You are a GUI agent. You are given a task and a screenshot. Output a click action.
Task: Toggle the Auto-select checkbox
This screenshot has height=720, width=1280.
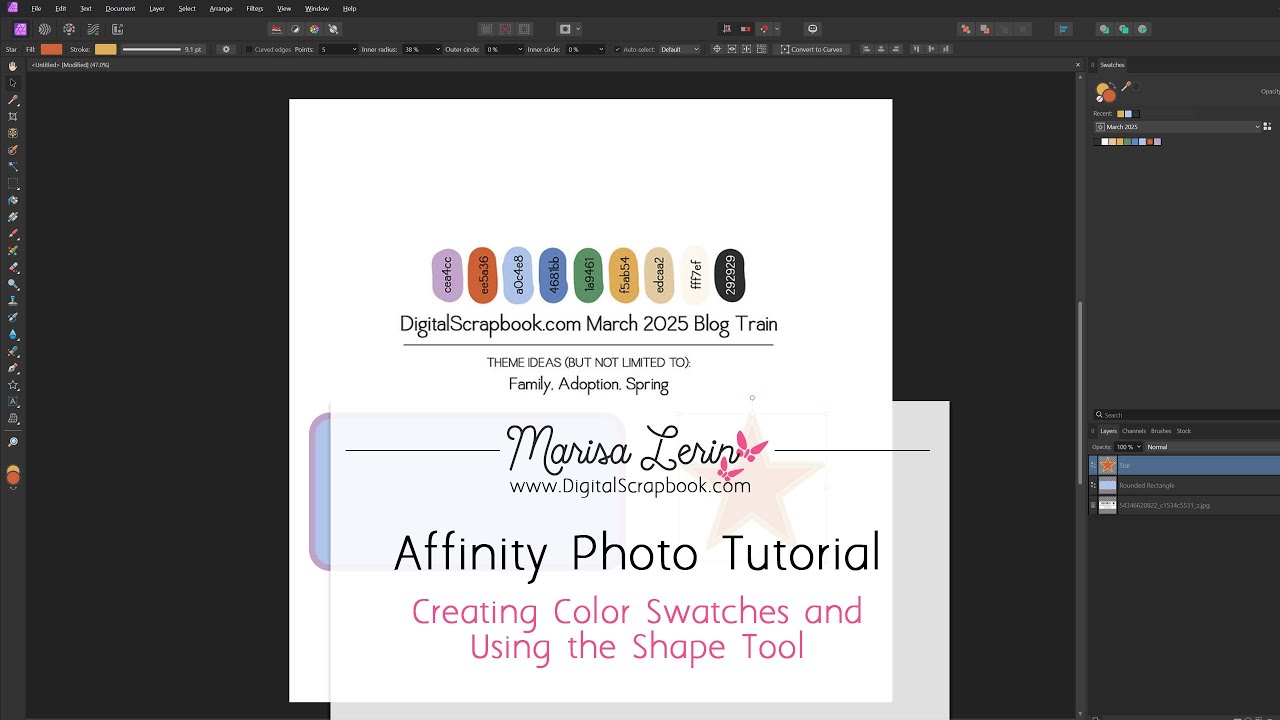click(617, 49)
